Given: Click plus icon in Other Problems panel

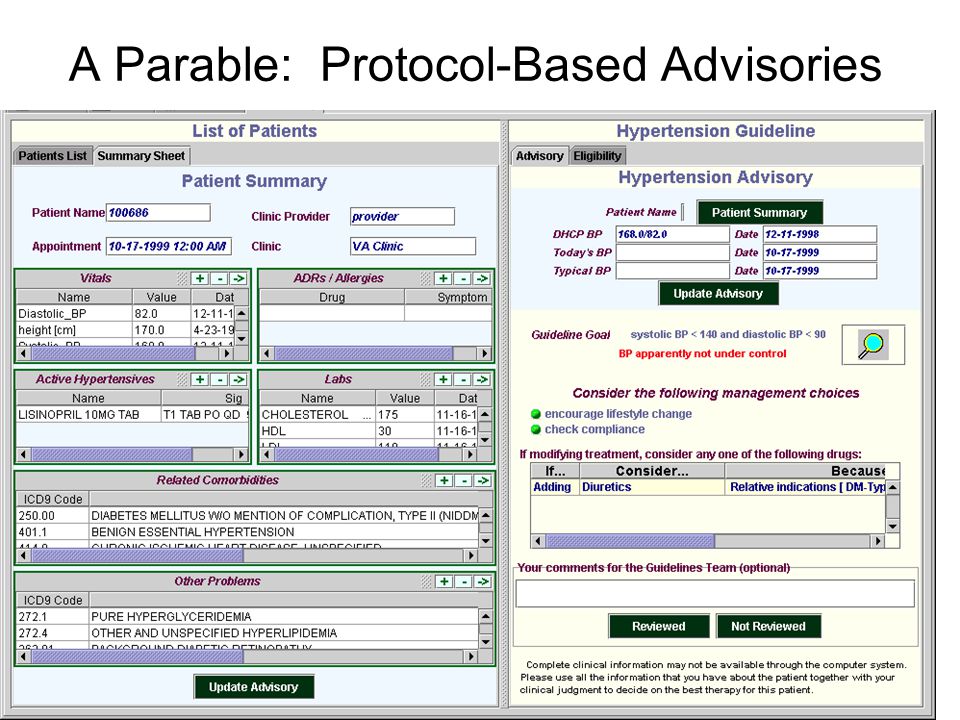Looking at the screenshot, I should point(444,582).
